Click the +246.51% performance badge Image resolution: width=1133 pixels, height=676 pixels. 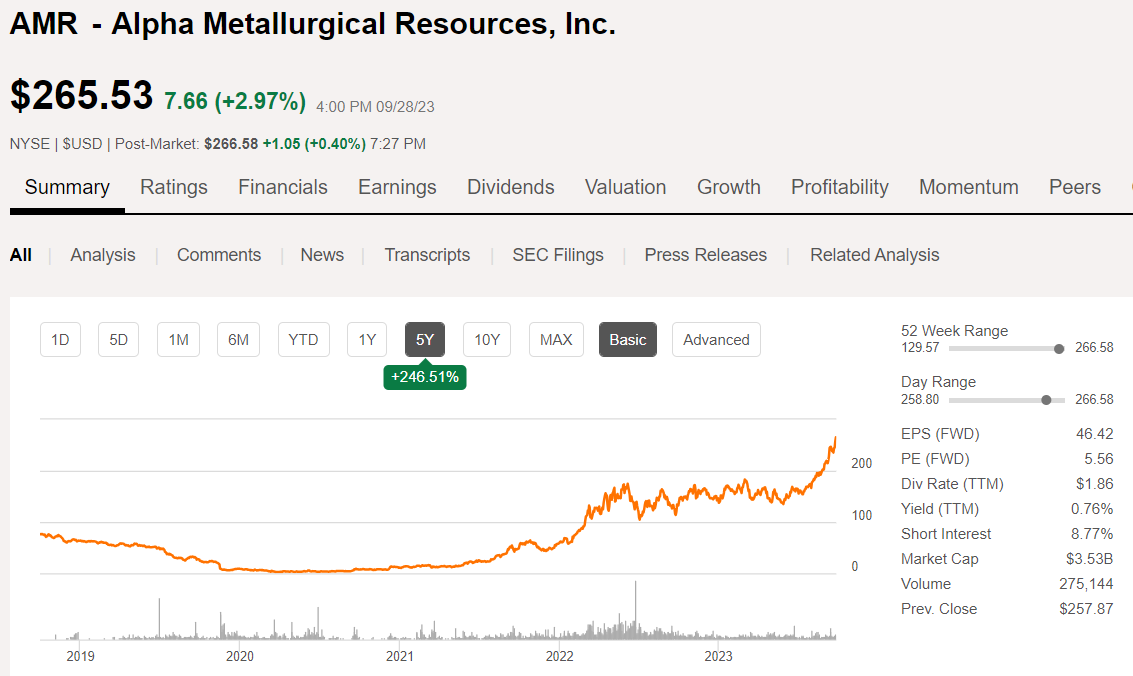(425, 377)
